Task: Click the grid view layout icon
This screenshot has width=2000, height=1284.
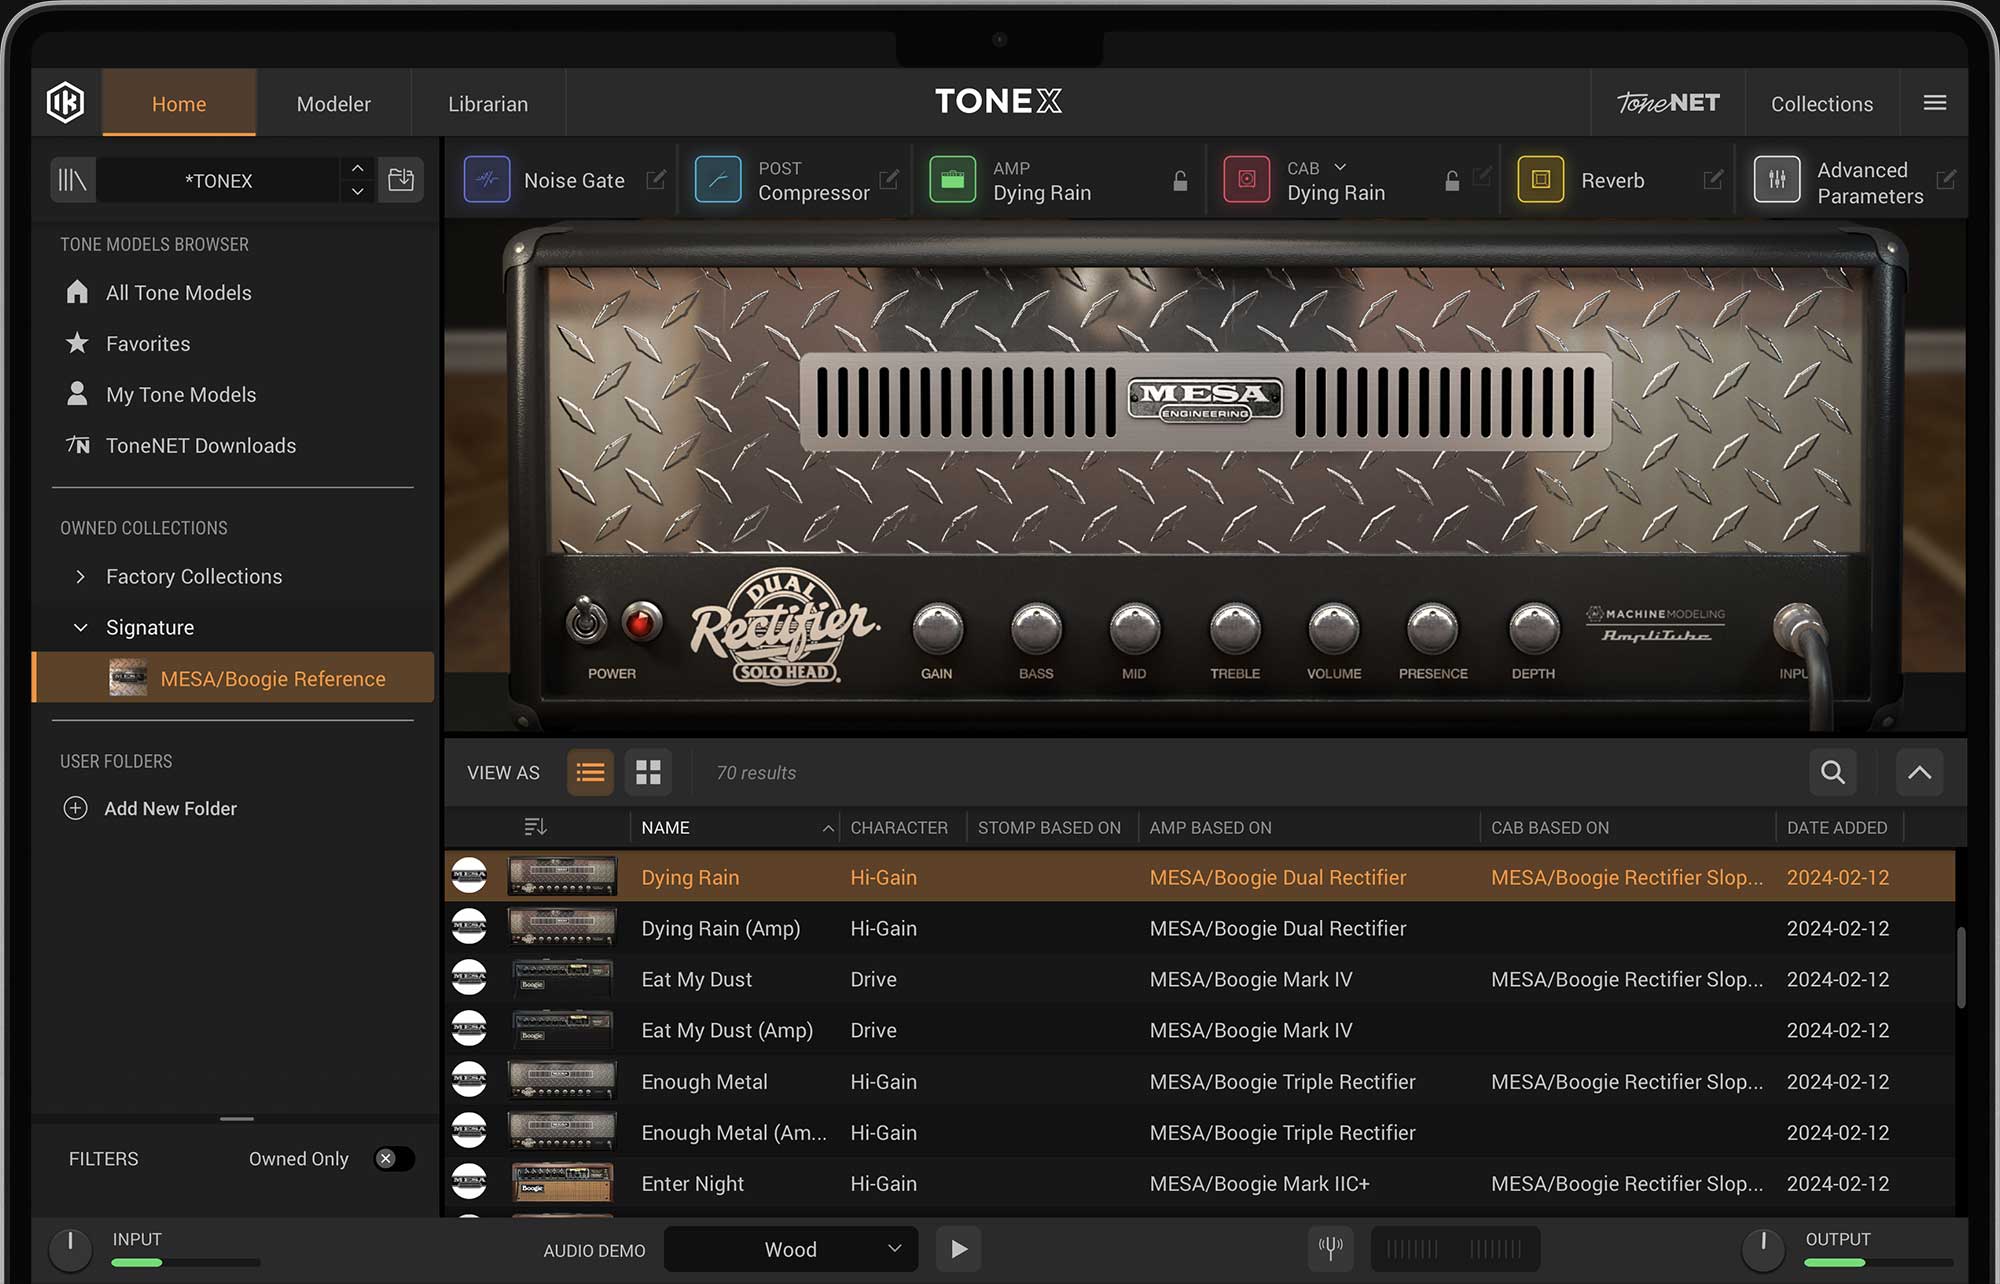Action: [x=647, y=772]
